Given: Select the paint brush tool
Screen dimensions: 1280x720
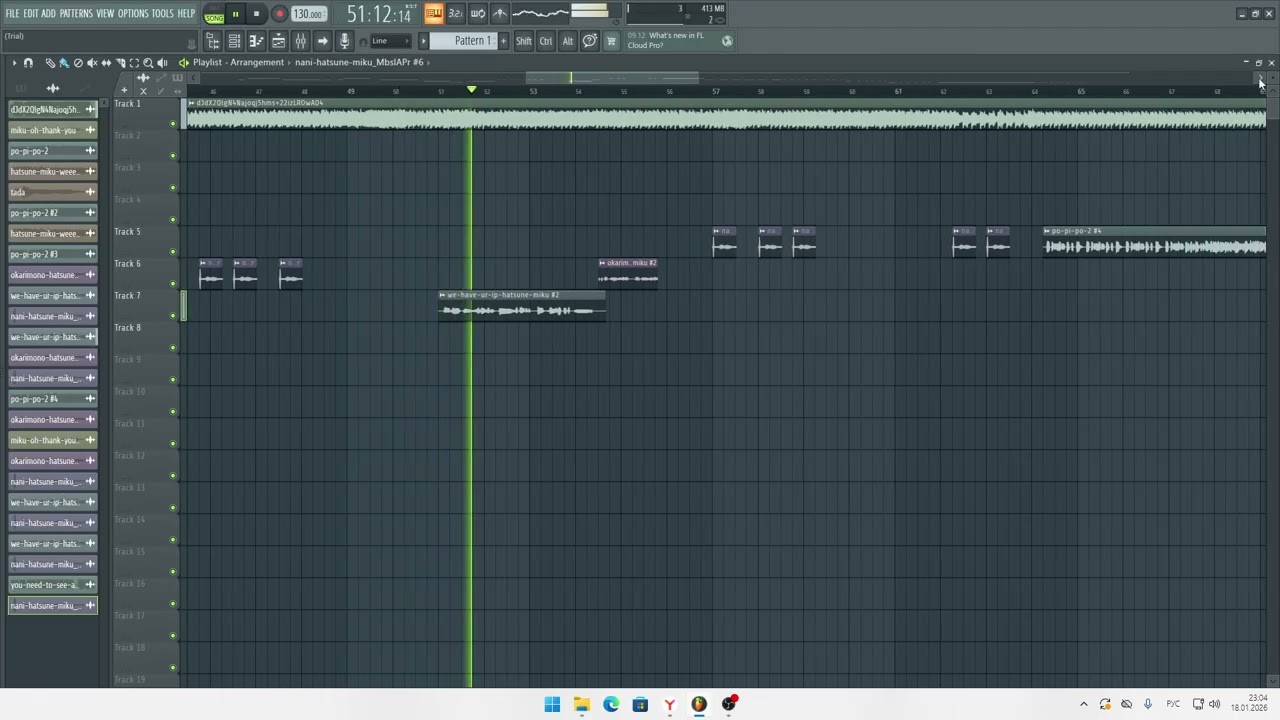Looking at the screenshot, I should coord(64,63).
